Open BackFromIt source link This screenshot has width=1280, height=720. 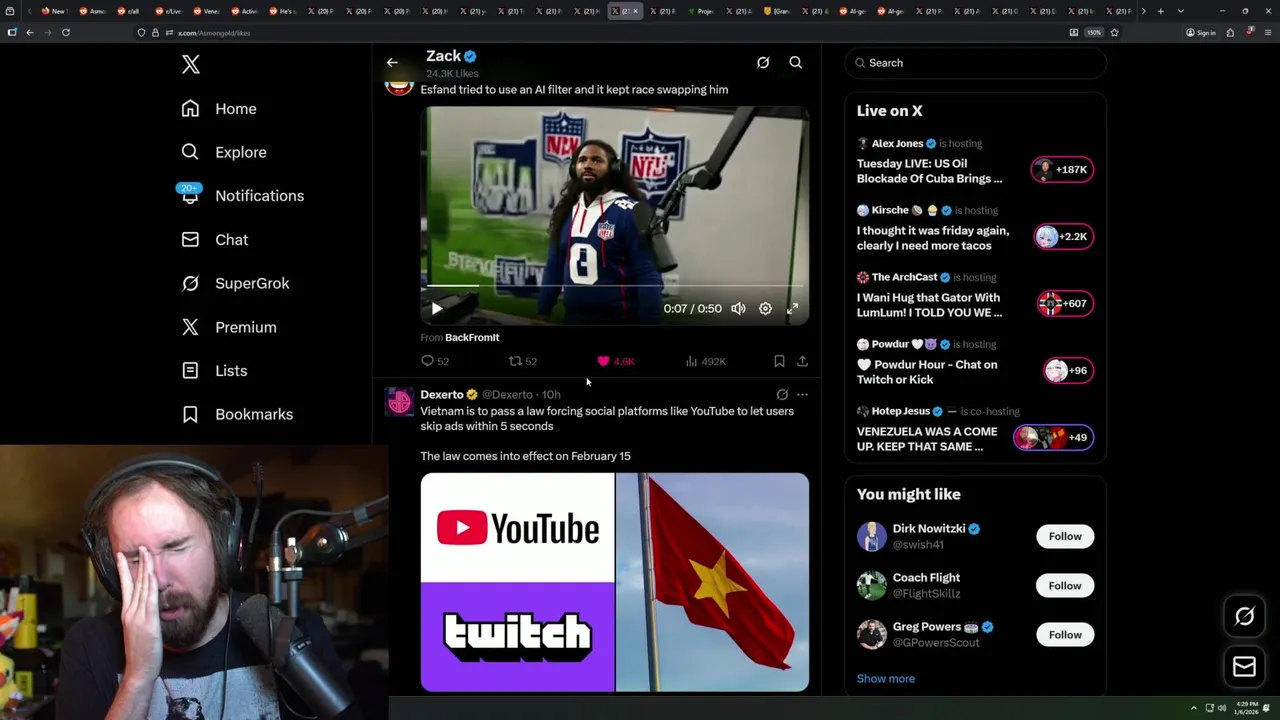[x=472, y=338]
